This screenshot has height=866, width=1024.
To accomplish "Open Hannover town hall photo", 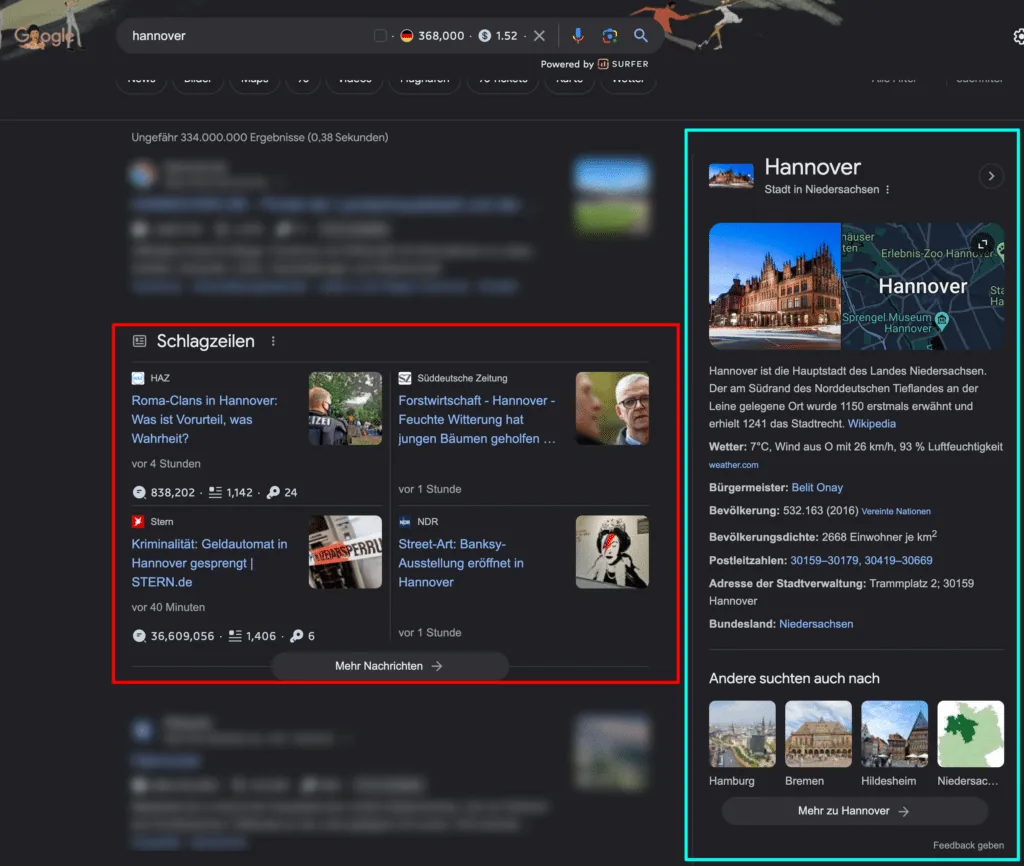I will (775, 286).
